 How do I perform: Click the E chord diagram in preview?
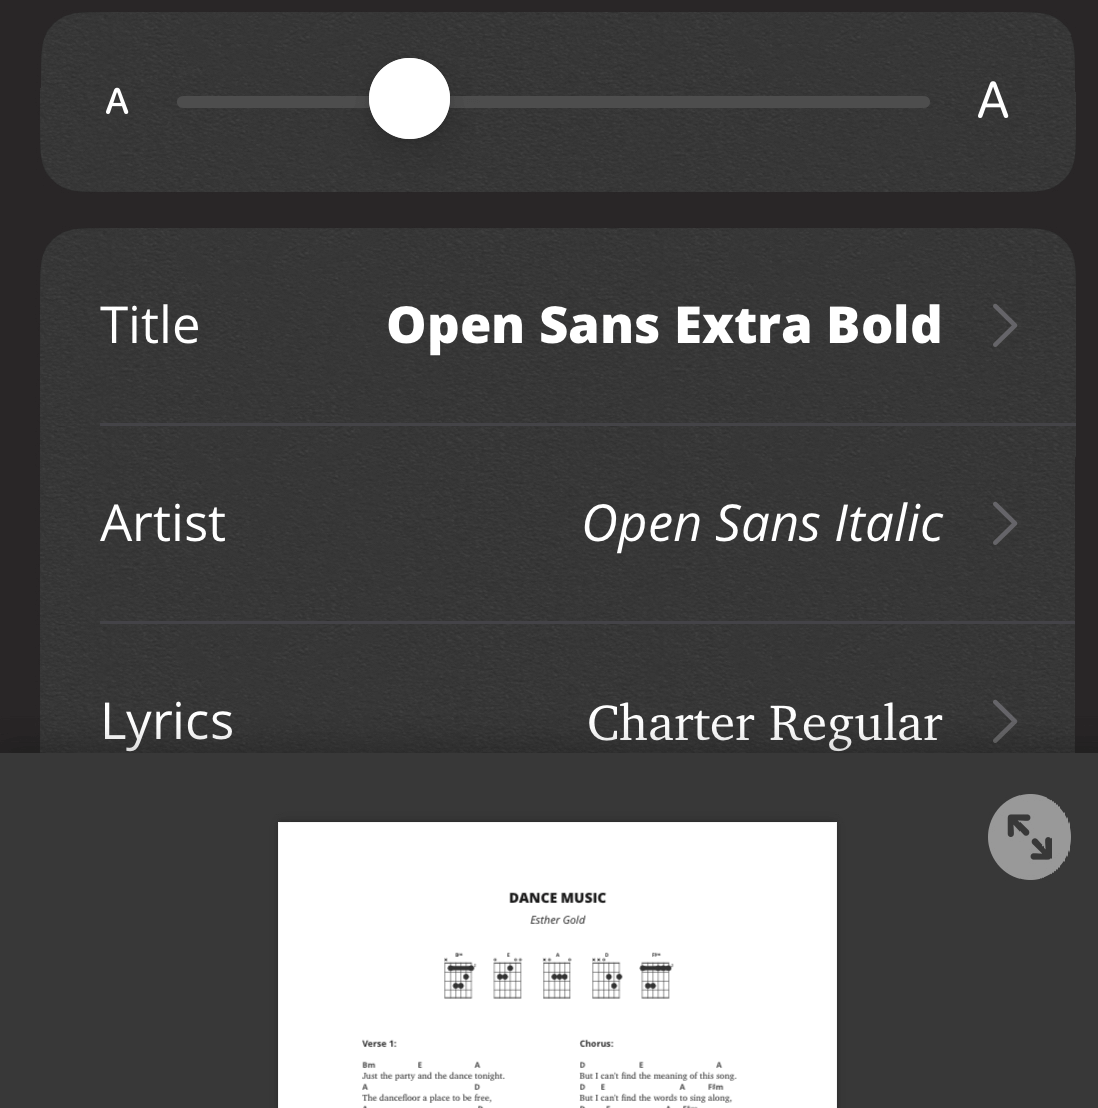(507, 976)
